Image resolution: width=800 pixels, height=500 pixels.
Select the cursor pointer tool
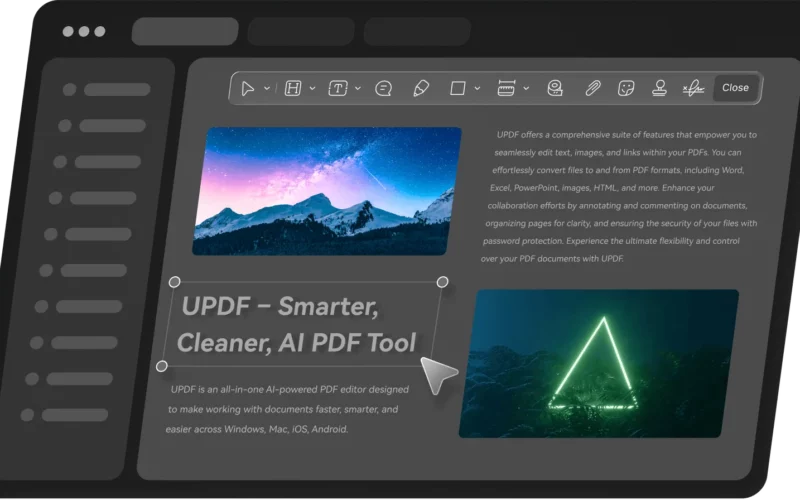pos(248,88)
